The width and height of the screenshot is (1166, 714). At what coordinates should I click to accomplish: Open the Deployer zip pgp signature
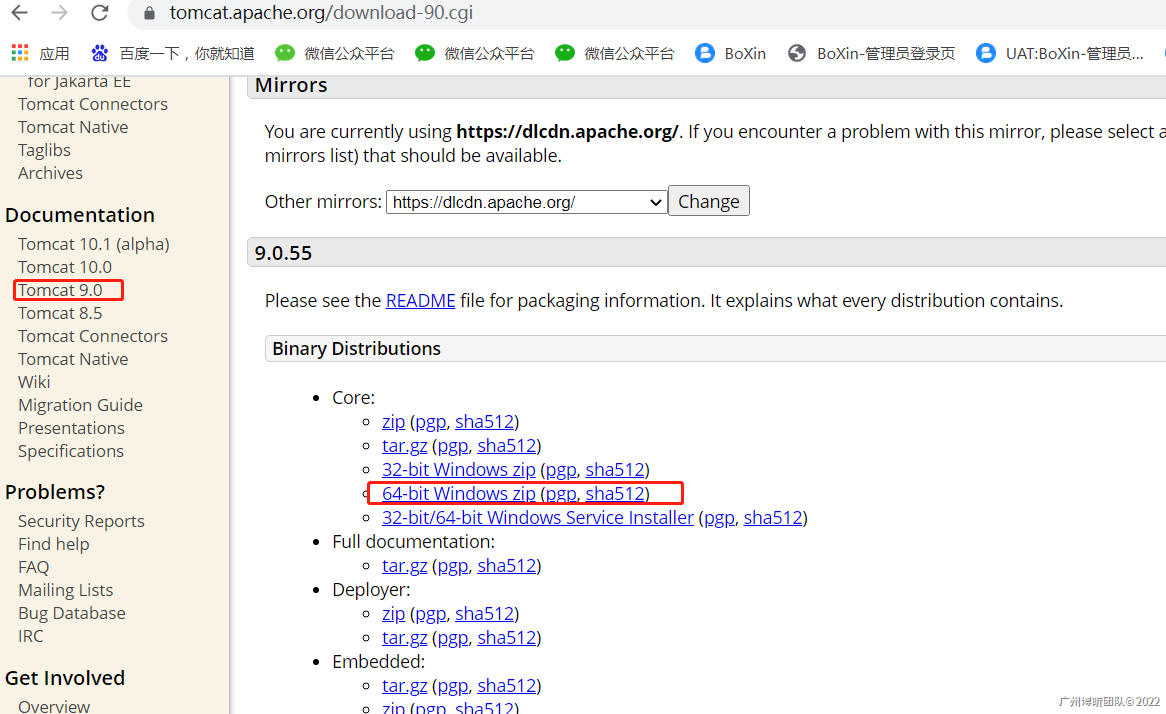(x=431, y=614)
